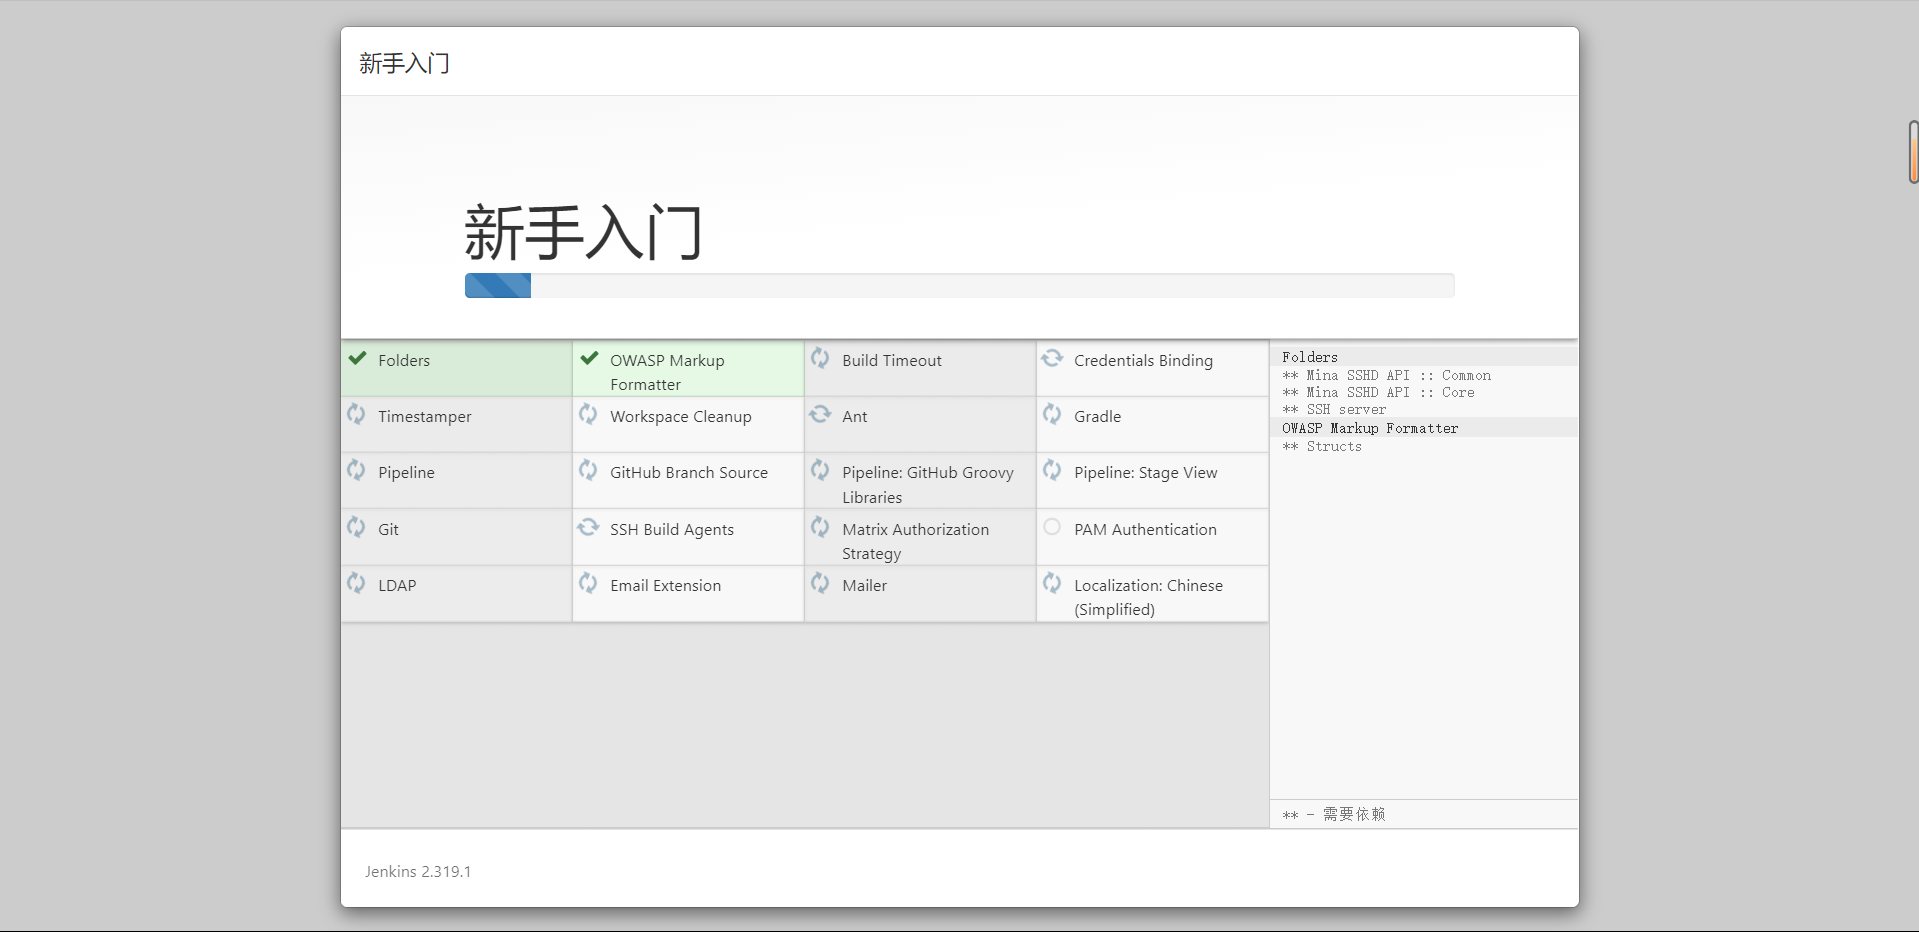Screen dimensions: 1919x932
Task: Click the checkmark next to OWASP Markup Formatter
Action: click(589, 358)
